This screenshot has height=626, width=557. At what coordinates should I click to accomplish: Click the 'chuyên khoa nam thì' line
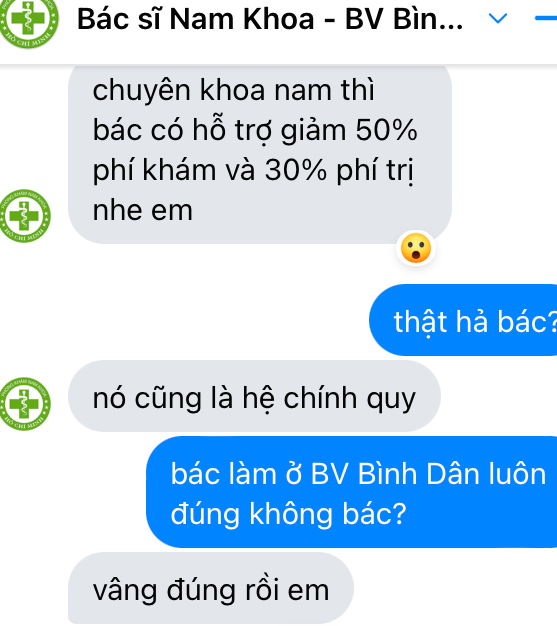(x=234, y=90)
